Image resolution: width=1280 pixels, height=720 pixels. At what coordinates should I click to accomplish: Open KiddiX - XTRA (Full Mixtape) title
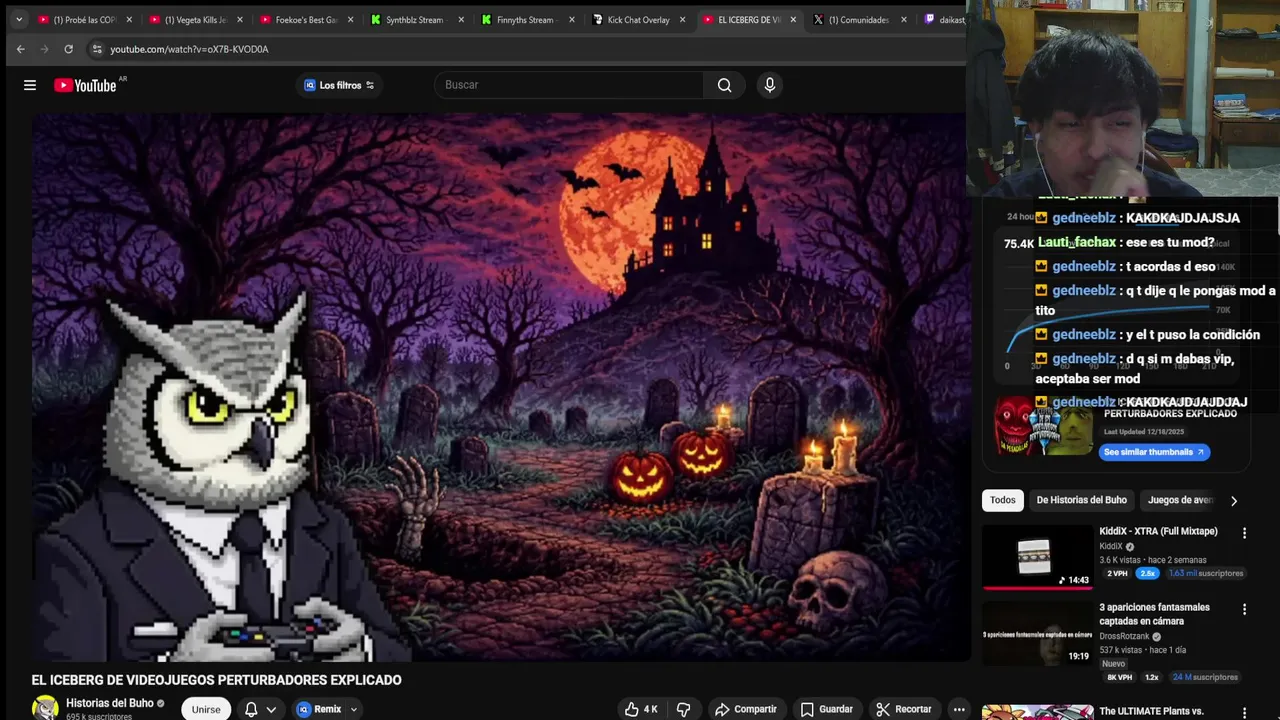(x=1158, y=531)
